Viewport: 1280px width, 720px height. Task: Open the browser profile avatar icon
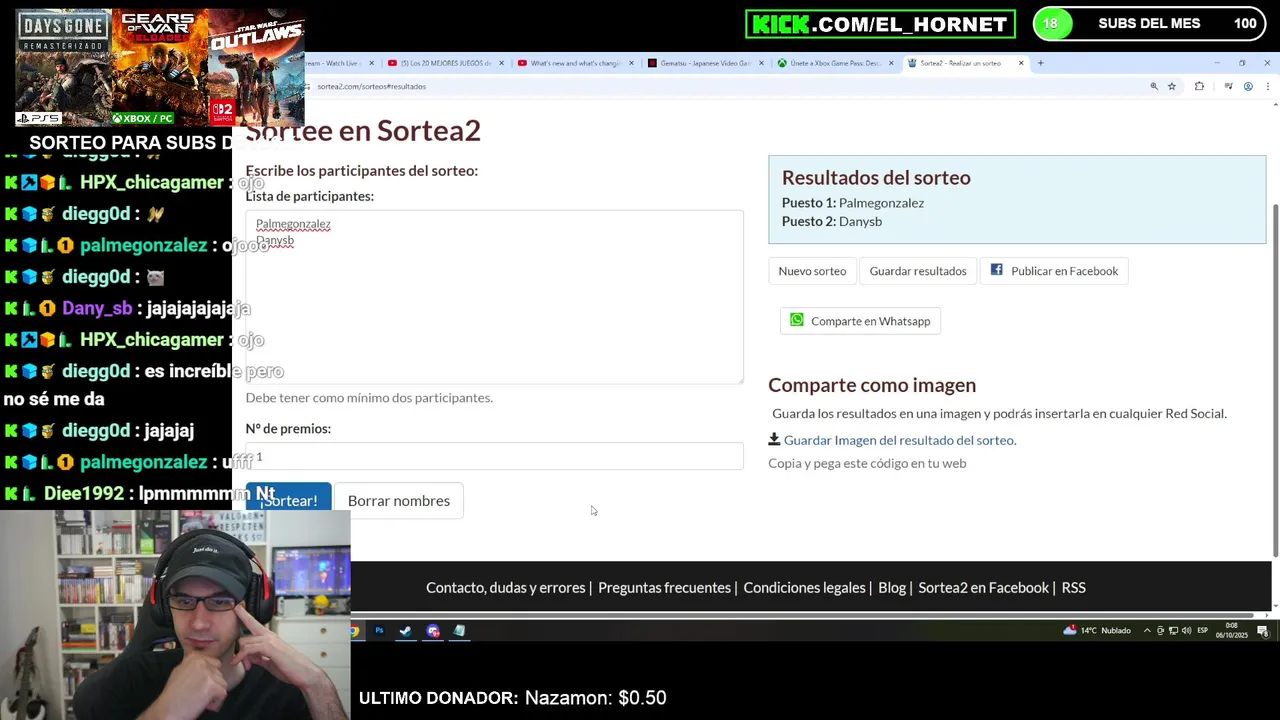(1248, 86)
